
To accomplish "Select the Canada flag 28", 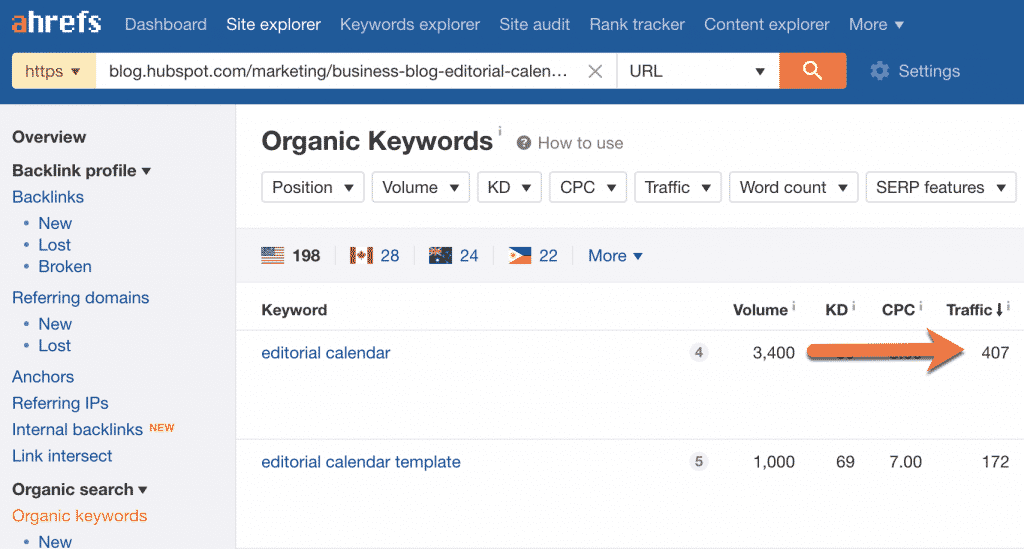I will click(x=374, y=255).
